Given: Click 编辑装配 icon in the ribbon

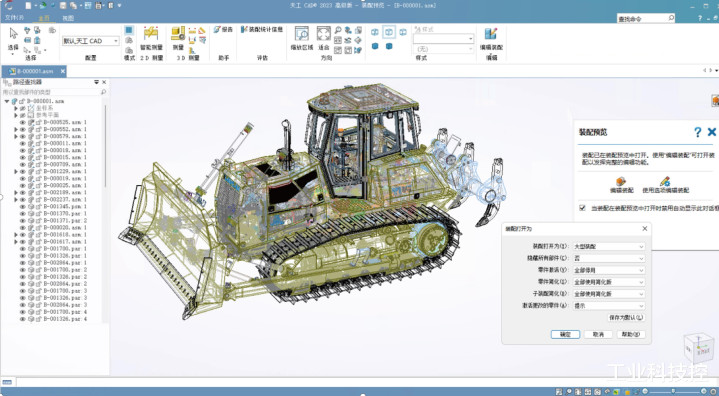Looking at the screenshot, I should 491,34.
